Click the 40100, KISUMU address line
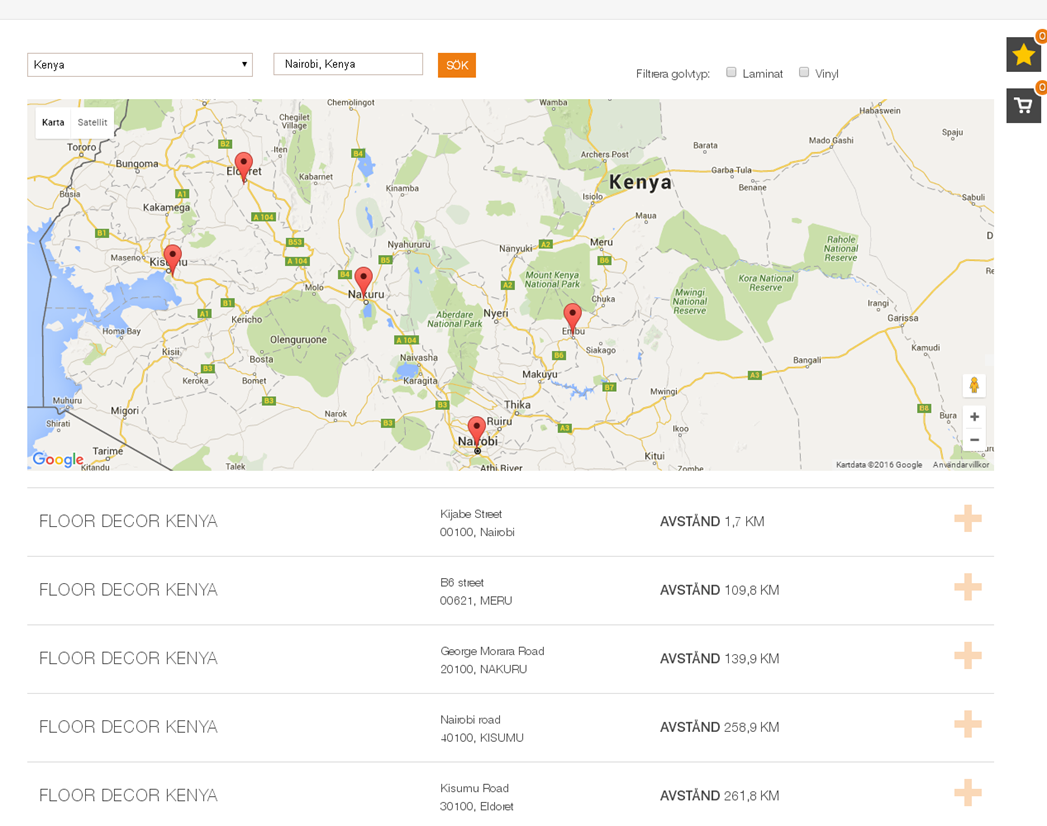 pyautogui.click(x=481, y=738)
